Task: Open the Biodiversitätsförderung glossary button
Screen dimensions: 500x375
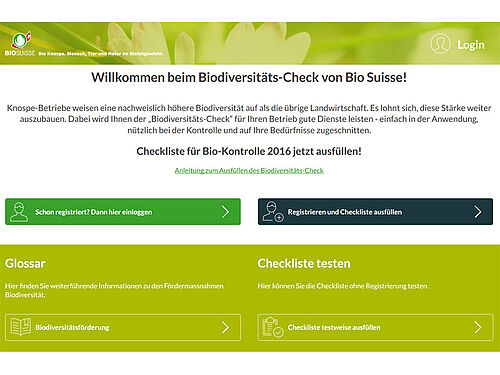Action: [x=123, y=327]
